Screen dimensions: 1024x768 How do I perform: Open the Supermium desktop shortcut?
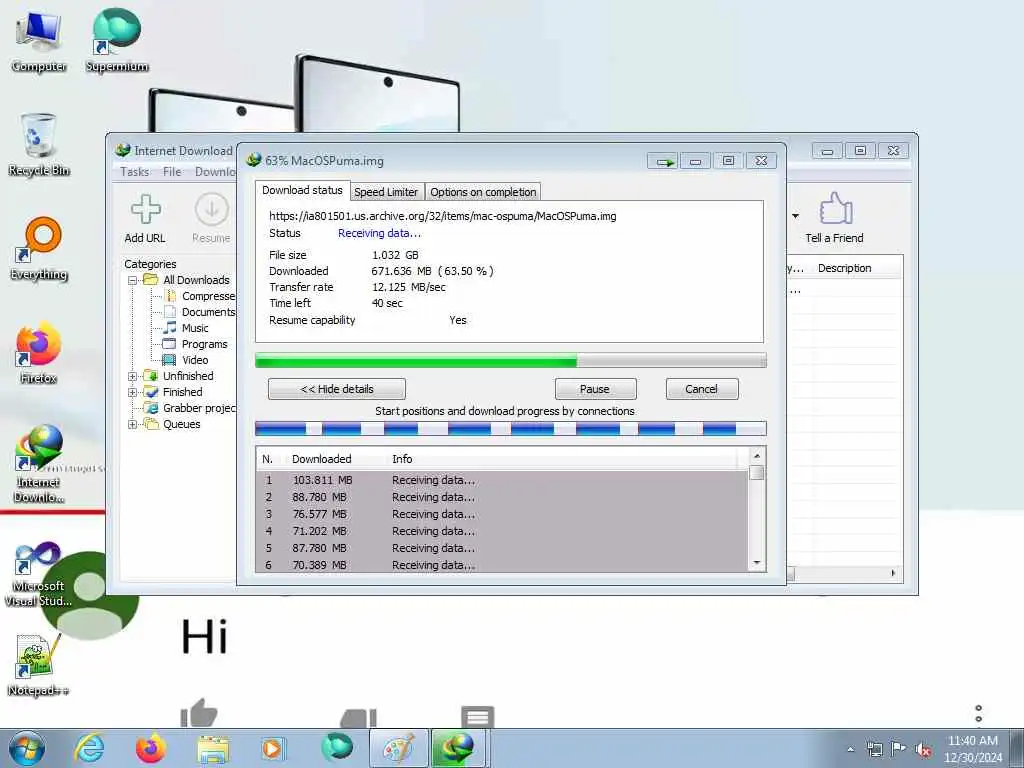(117, 41)
